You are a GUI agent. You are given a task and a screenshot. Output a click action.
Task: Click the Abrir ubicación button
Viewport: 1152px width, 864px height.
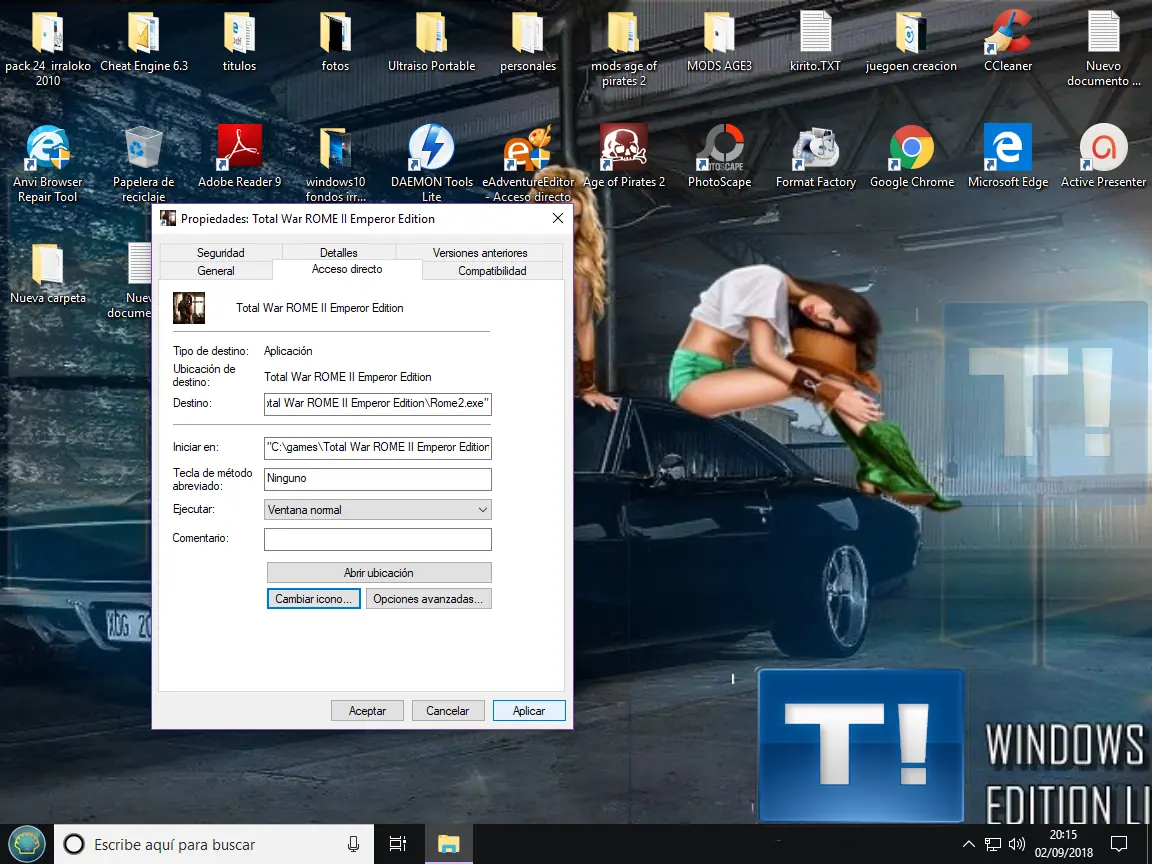(379, 572)
